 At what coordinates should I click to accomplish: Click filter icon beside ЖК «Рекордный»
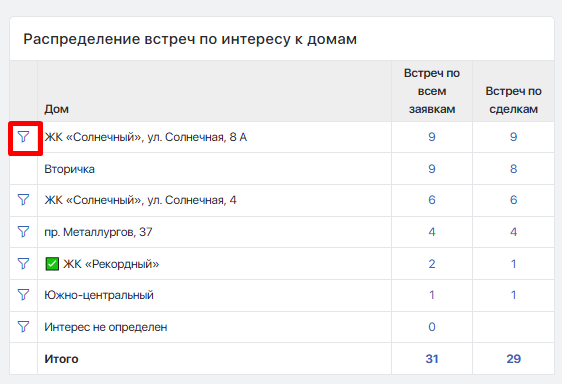[x=23, y=264]
